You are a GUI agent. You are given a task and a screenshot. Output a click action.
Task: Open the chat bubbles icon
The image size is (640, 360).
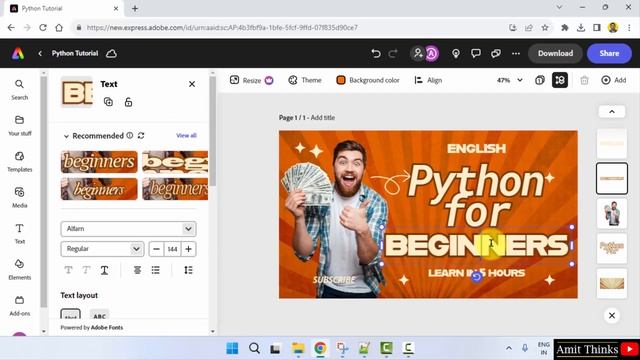pos(496,53)
